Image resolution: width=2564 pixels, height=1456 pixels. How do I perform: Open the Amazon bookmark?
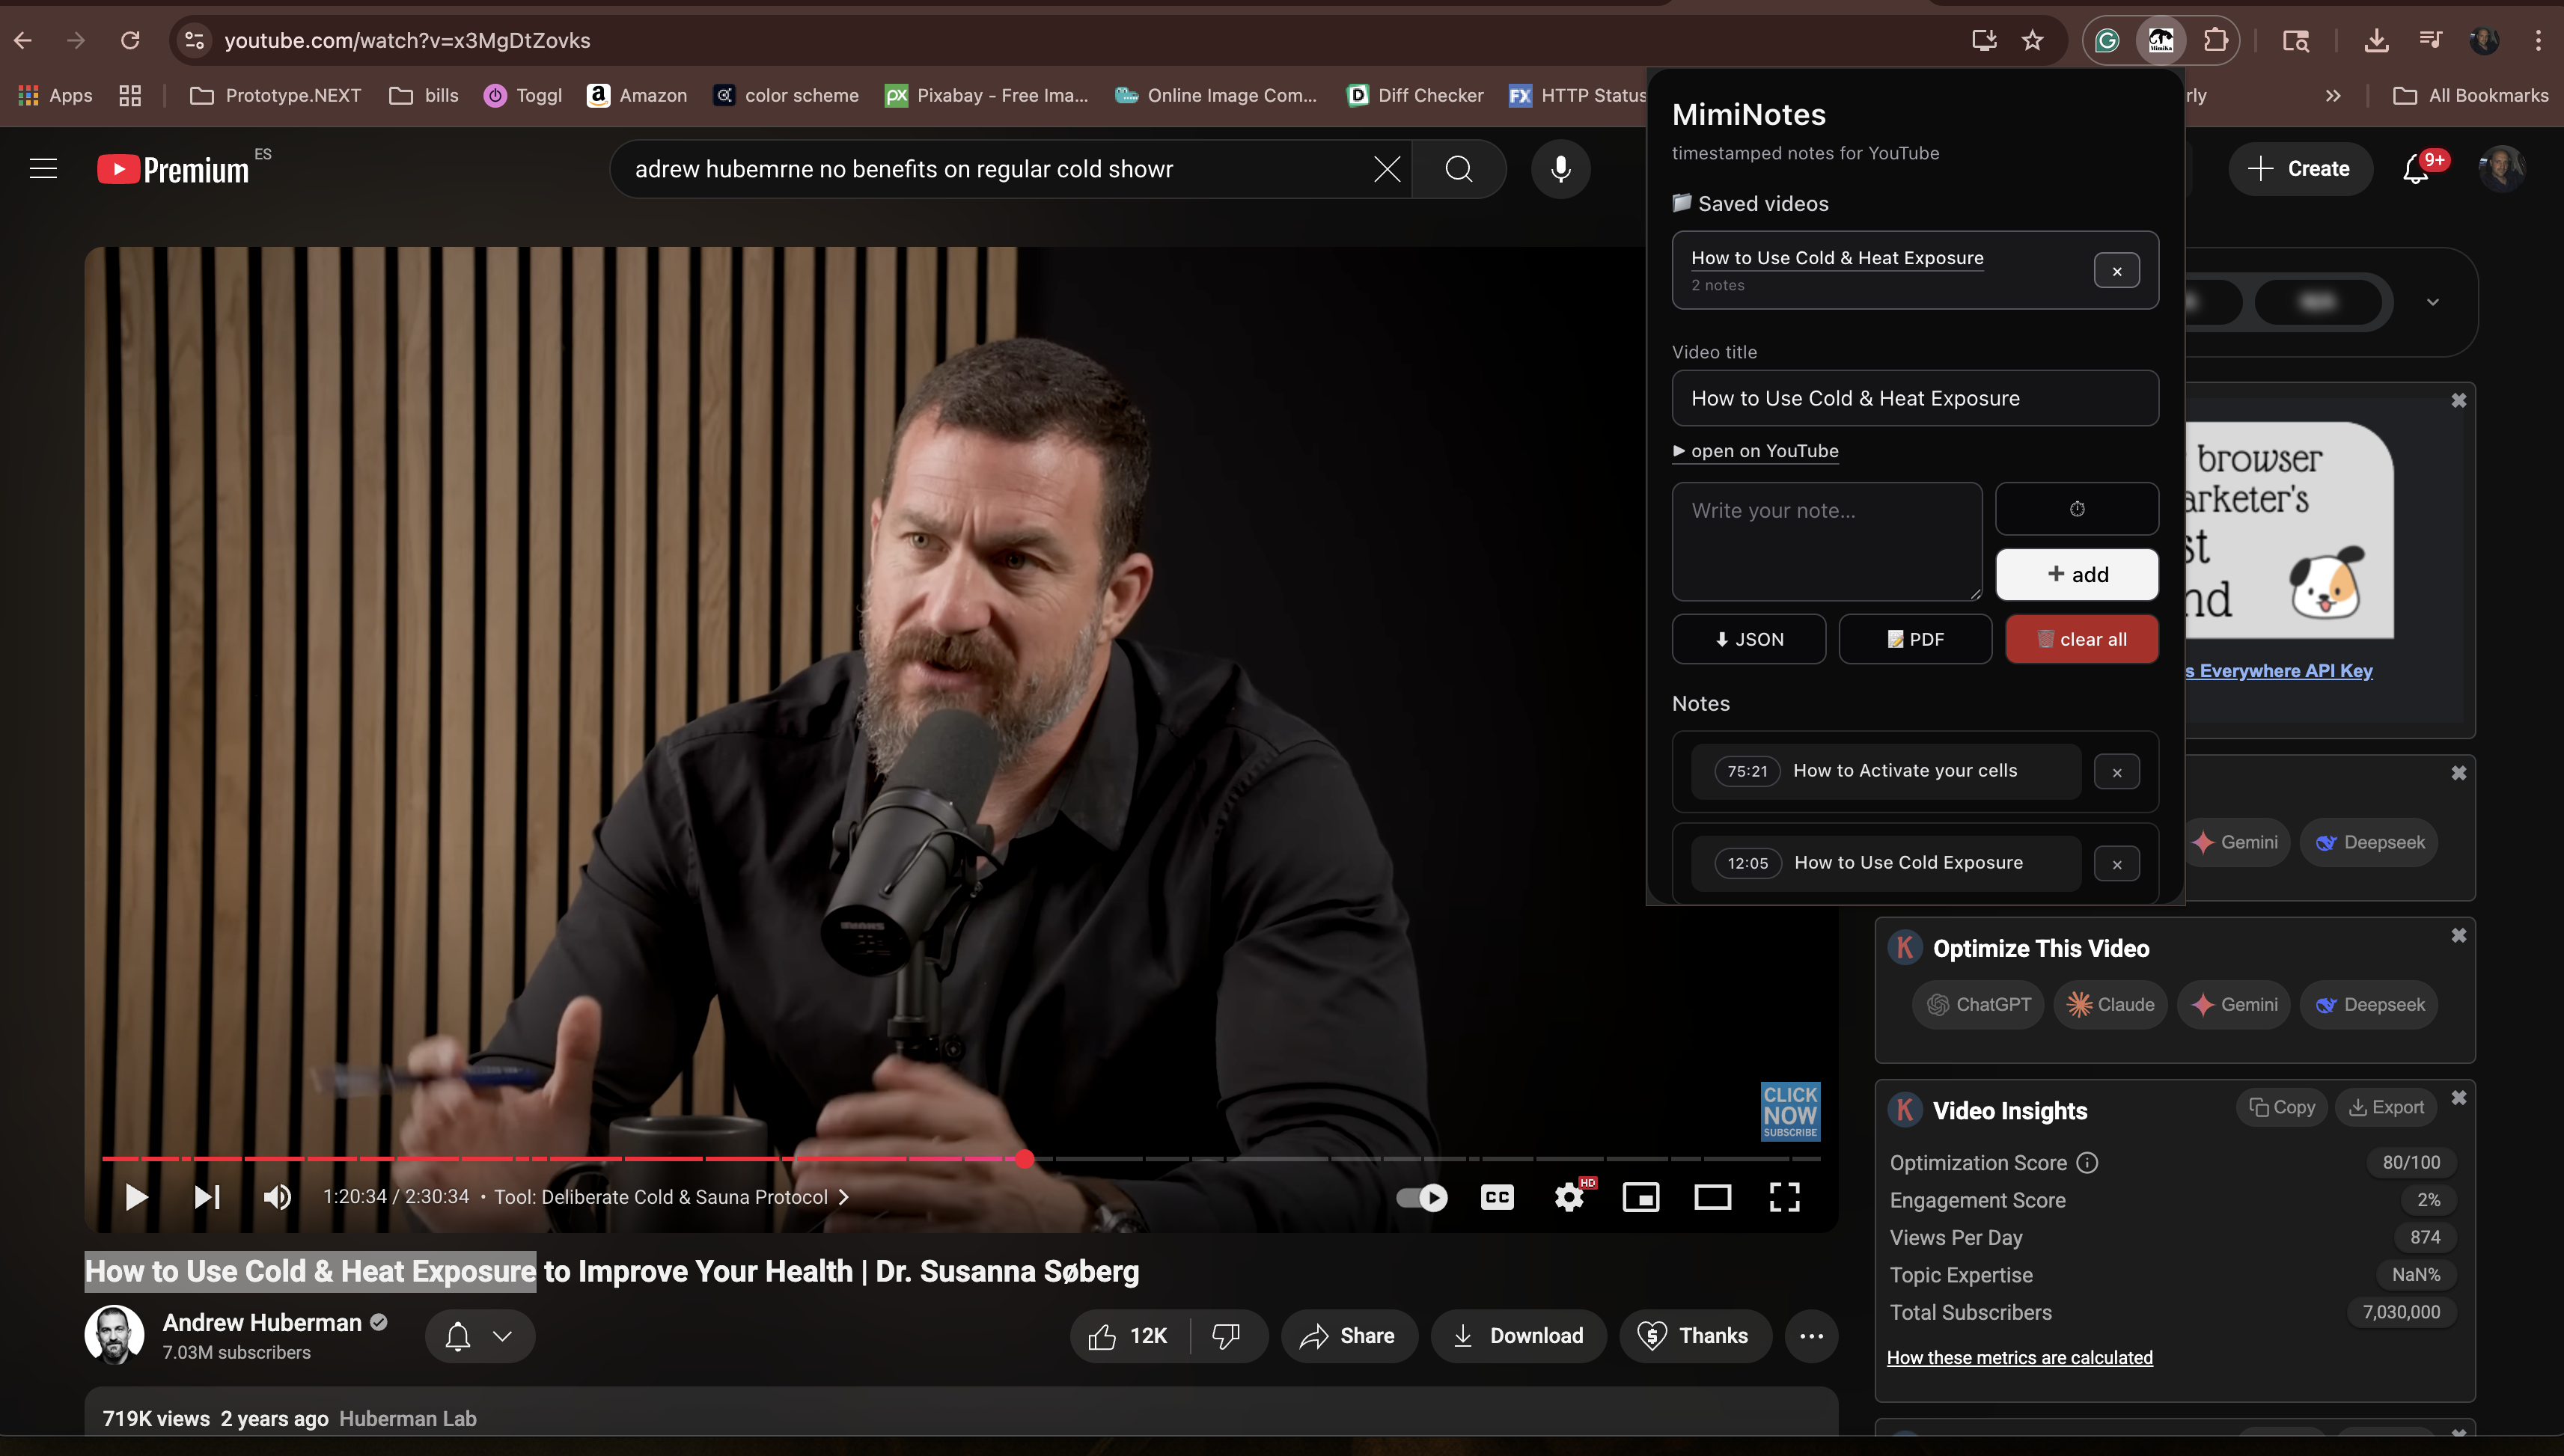click(637, 95)
